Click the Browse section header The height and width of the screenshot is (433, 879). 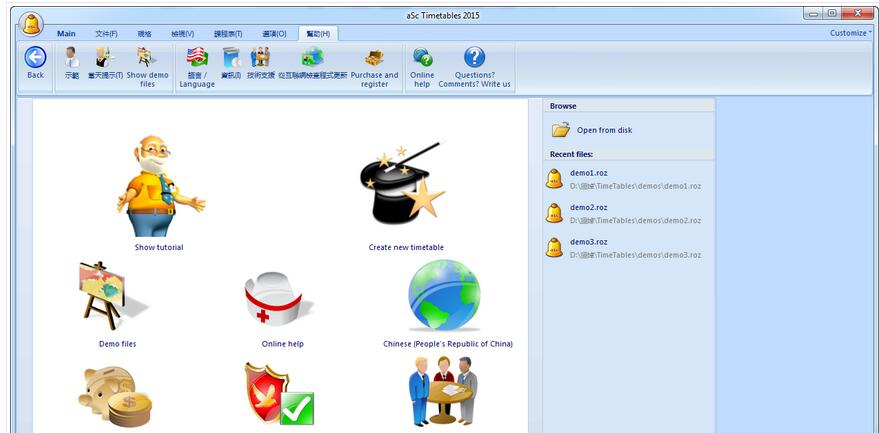563,106
